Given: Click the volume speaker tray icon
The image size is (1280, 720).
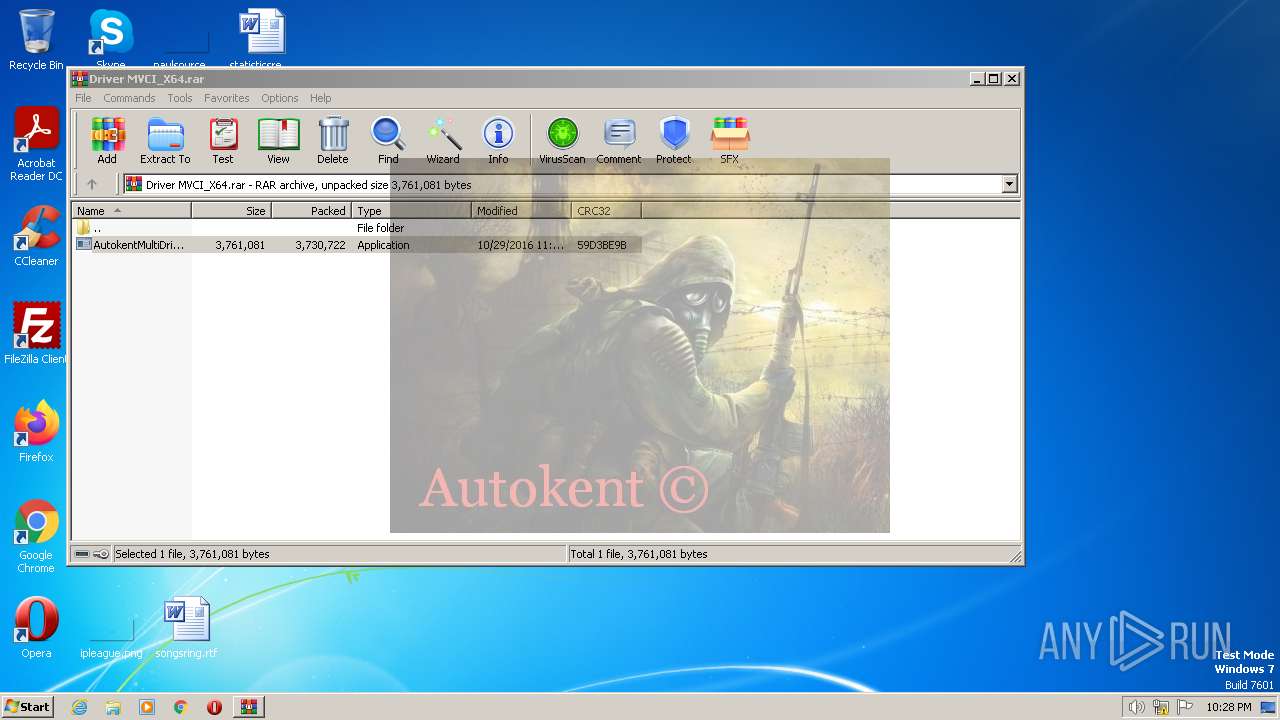Looking at the screenshot, I should coord(1136,707).
